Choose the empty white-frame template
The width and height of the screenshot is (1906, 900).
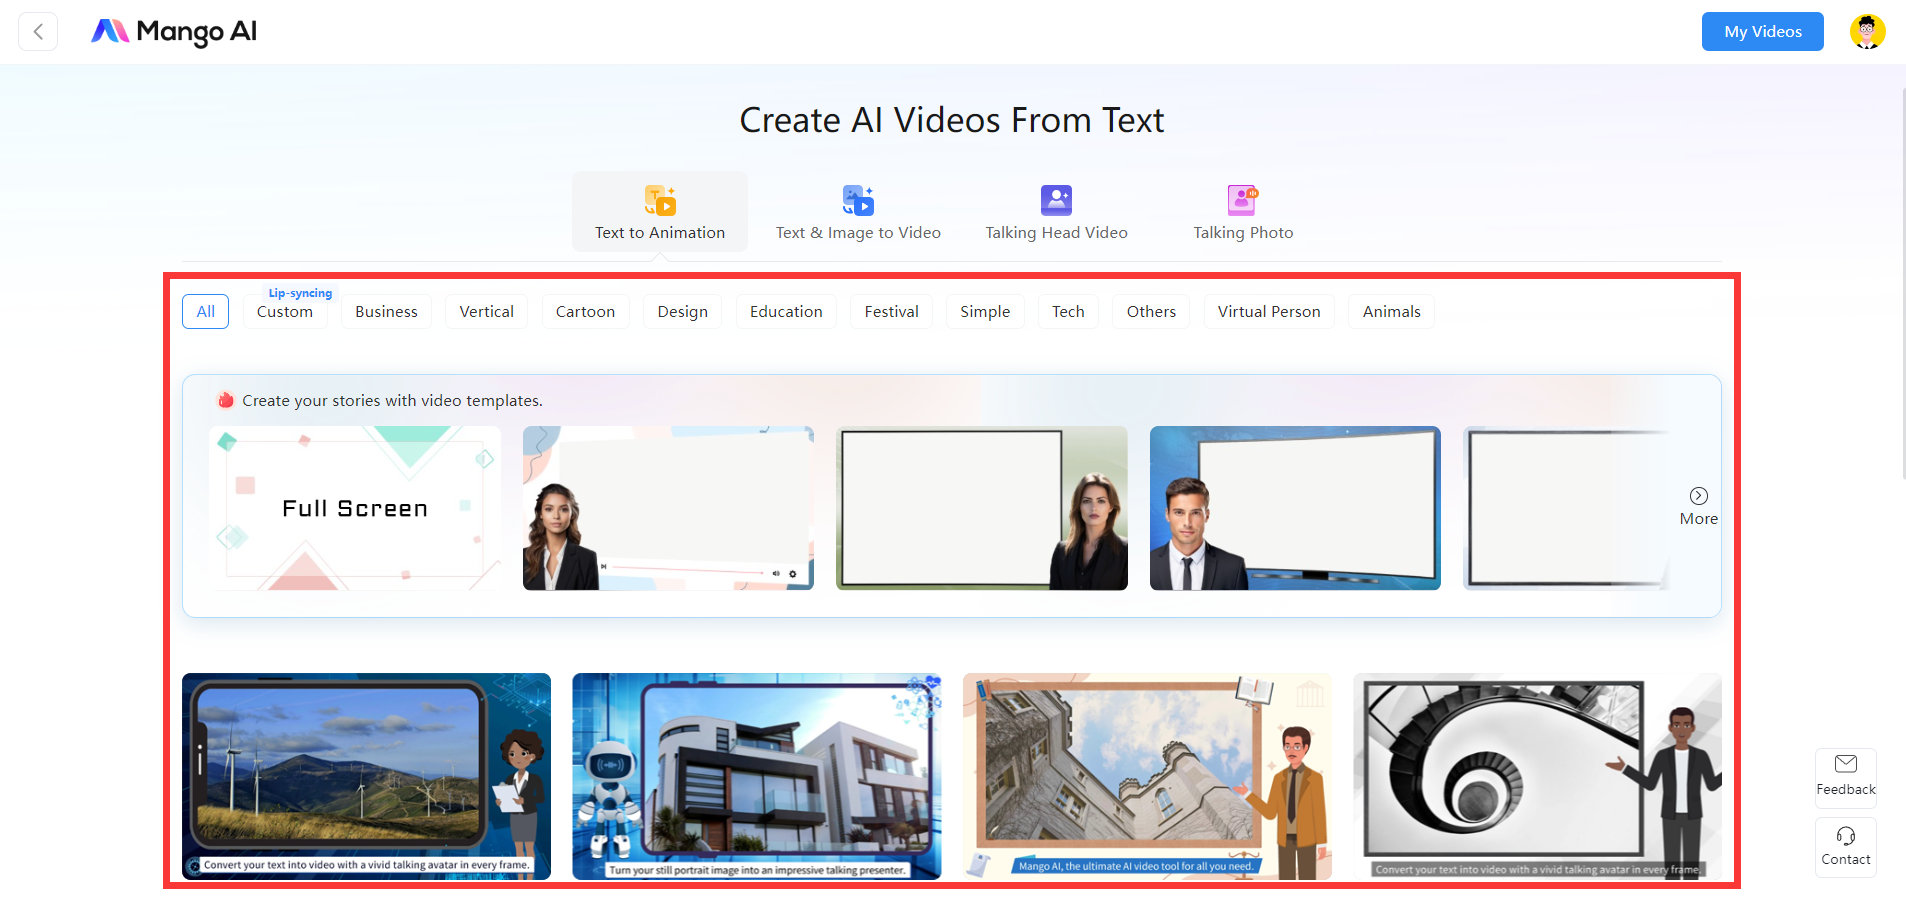coord(1566,508)
